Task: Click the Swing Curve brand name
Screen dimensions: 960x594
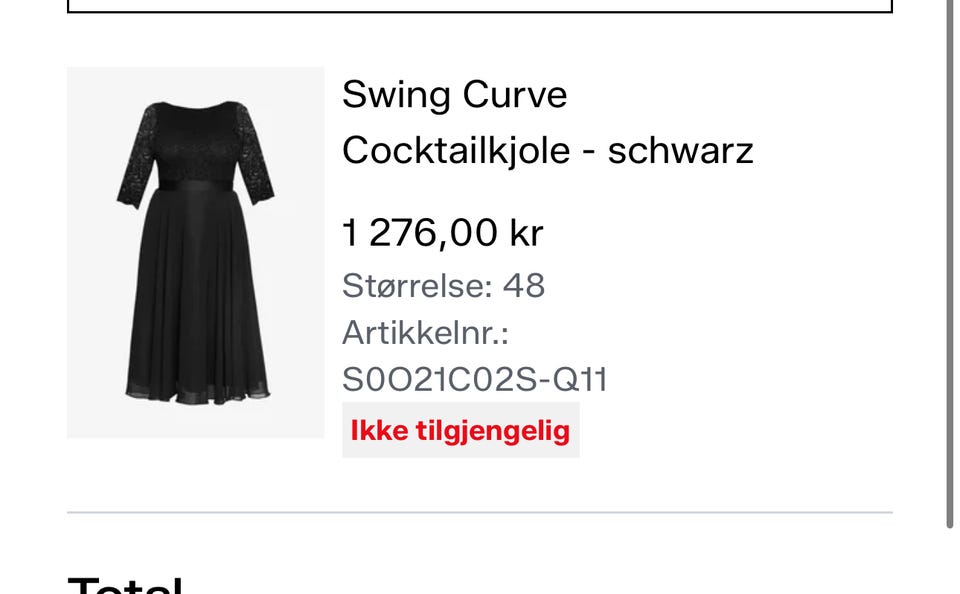Action: (x=454, y=95)
